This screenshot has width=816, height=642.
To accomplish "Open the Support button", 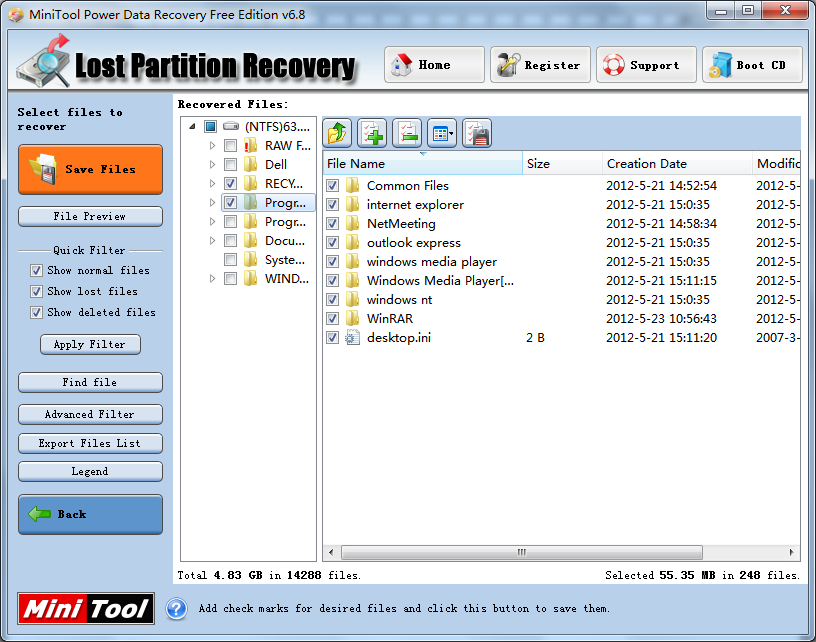I will [646, 65].
